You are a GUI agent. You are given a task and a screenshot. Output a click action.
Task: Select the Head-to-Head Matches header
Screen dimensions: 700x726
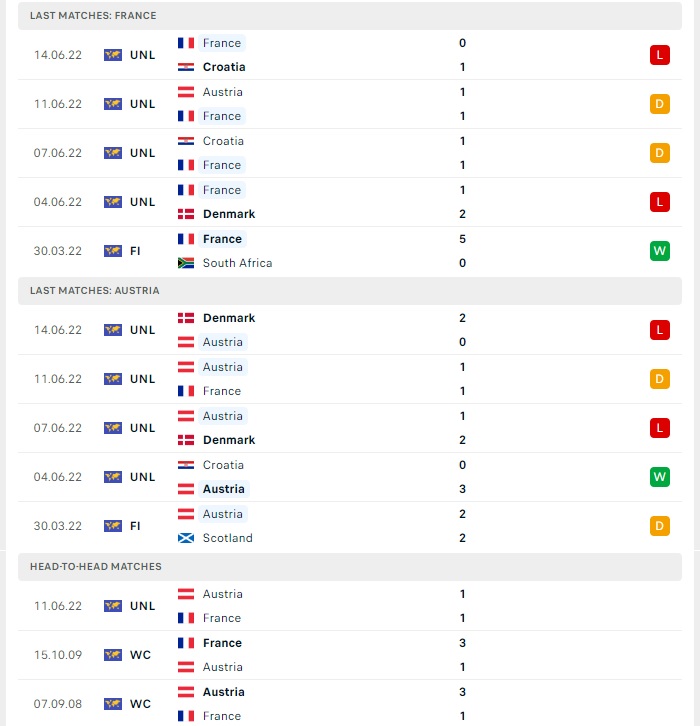350,567
